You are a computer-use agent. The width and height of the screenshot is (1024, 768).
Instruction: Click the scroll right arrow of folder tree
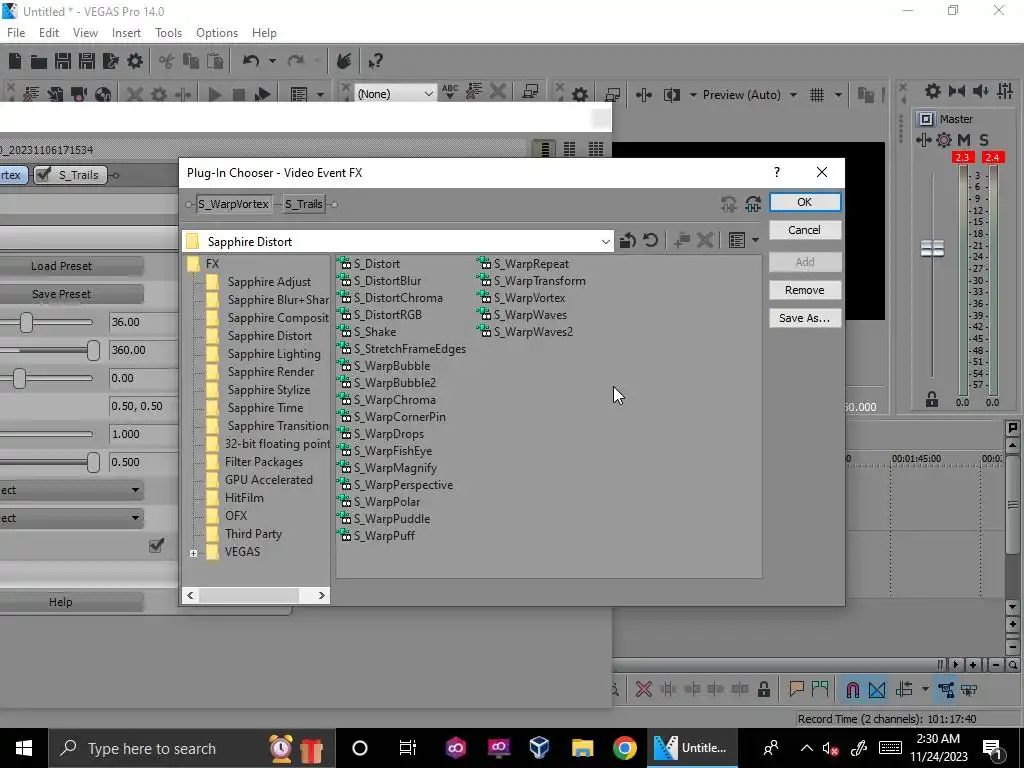click(321, 596)
